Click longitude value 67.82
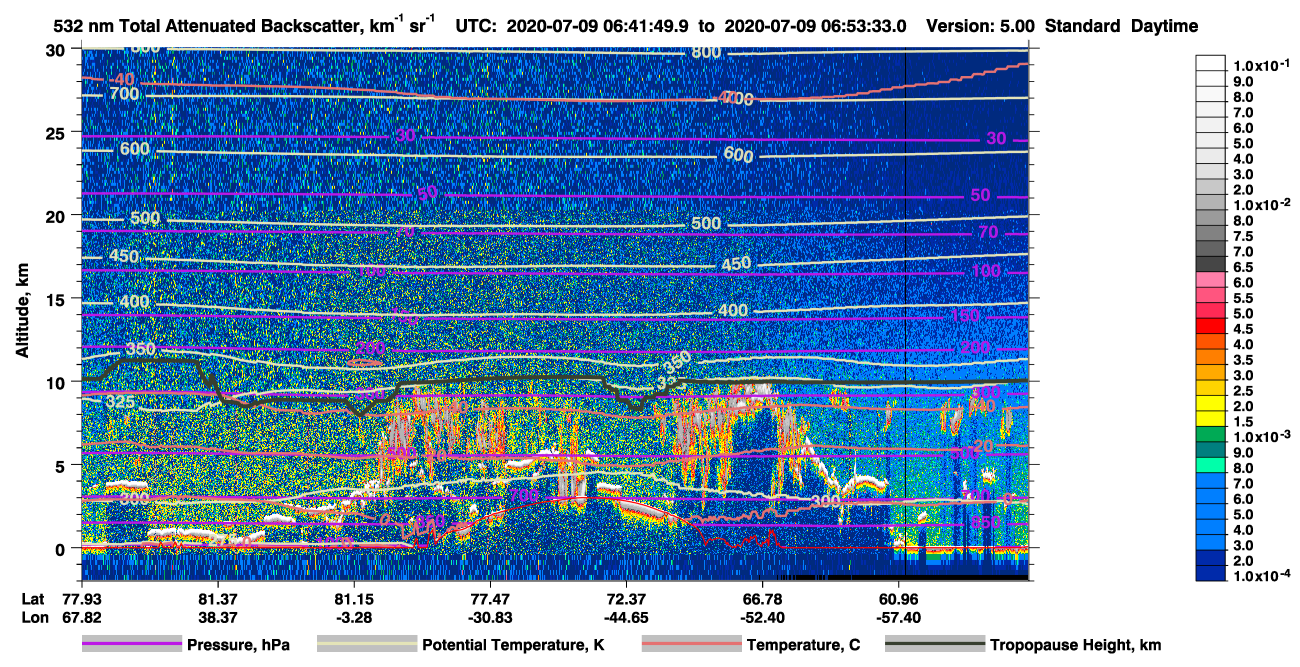The height and width of the screenshot is (667, 1300). [x=81, y=618]
